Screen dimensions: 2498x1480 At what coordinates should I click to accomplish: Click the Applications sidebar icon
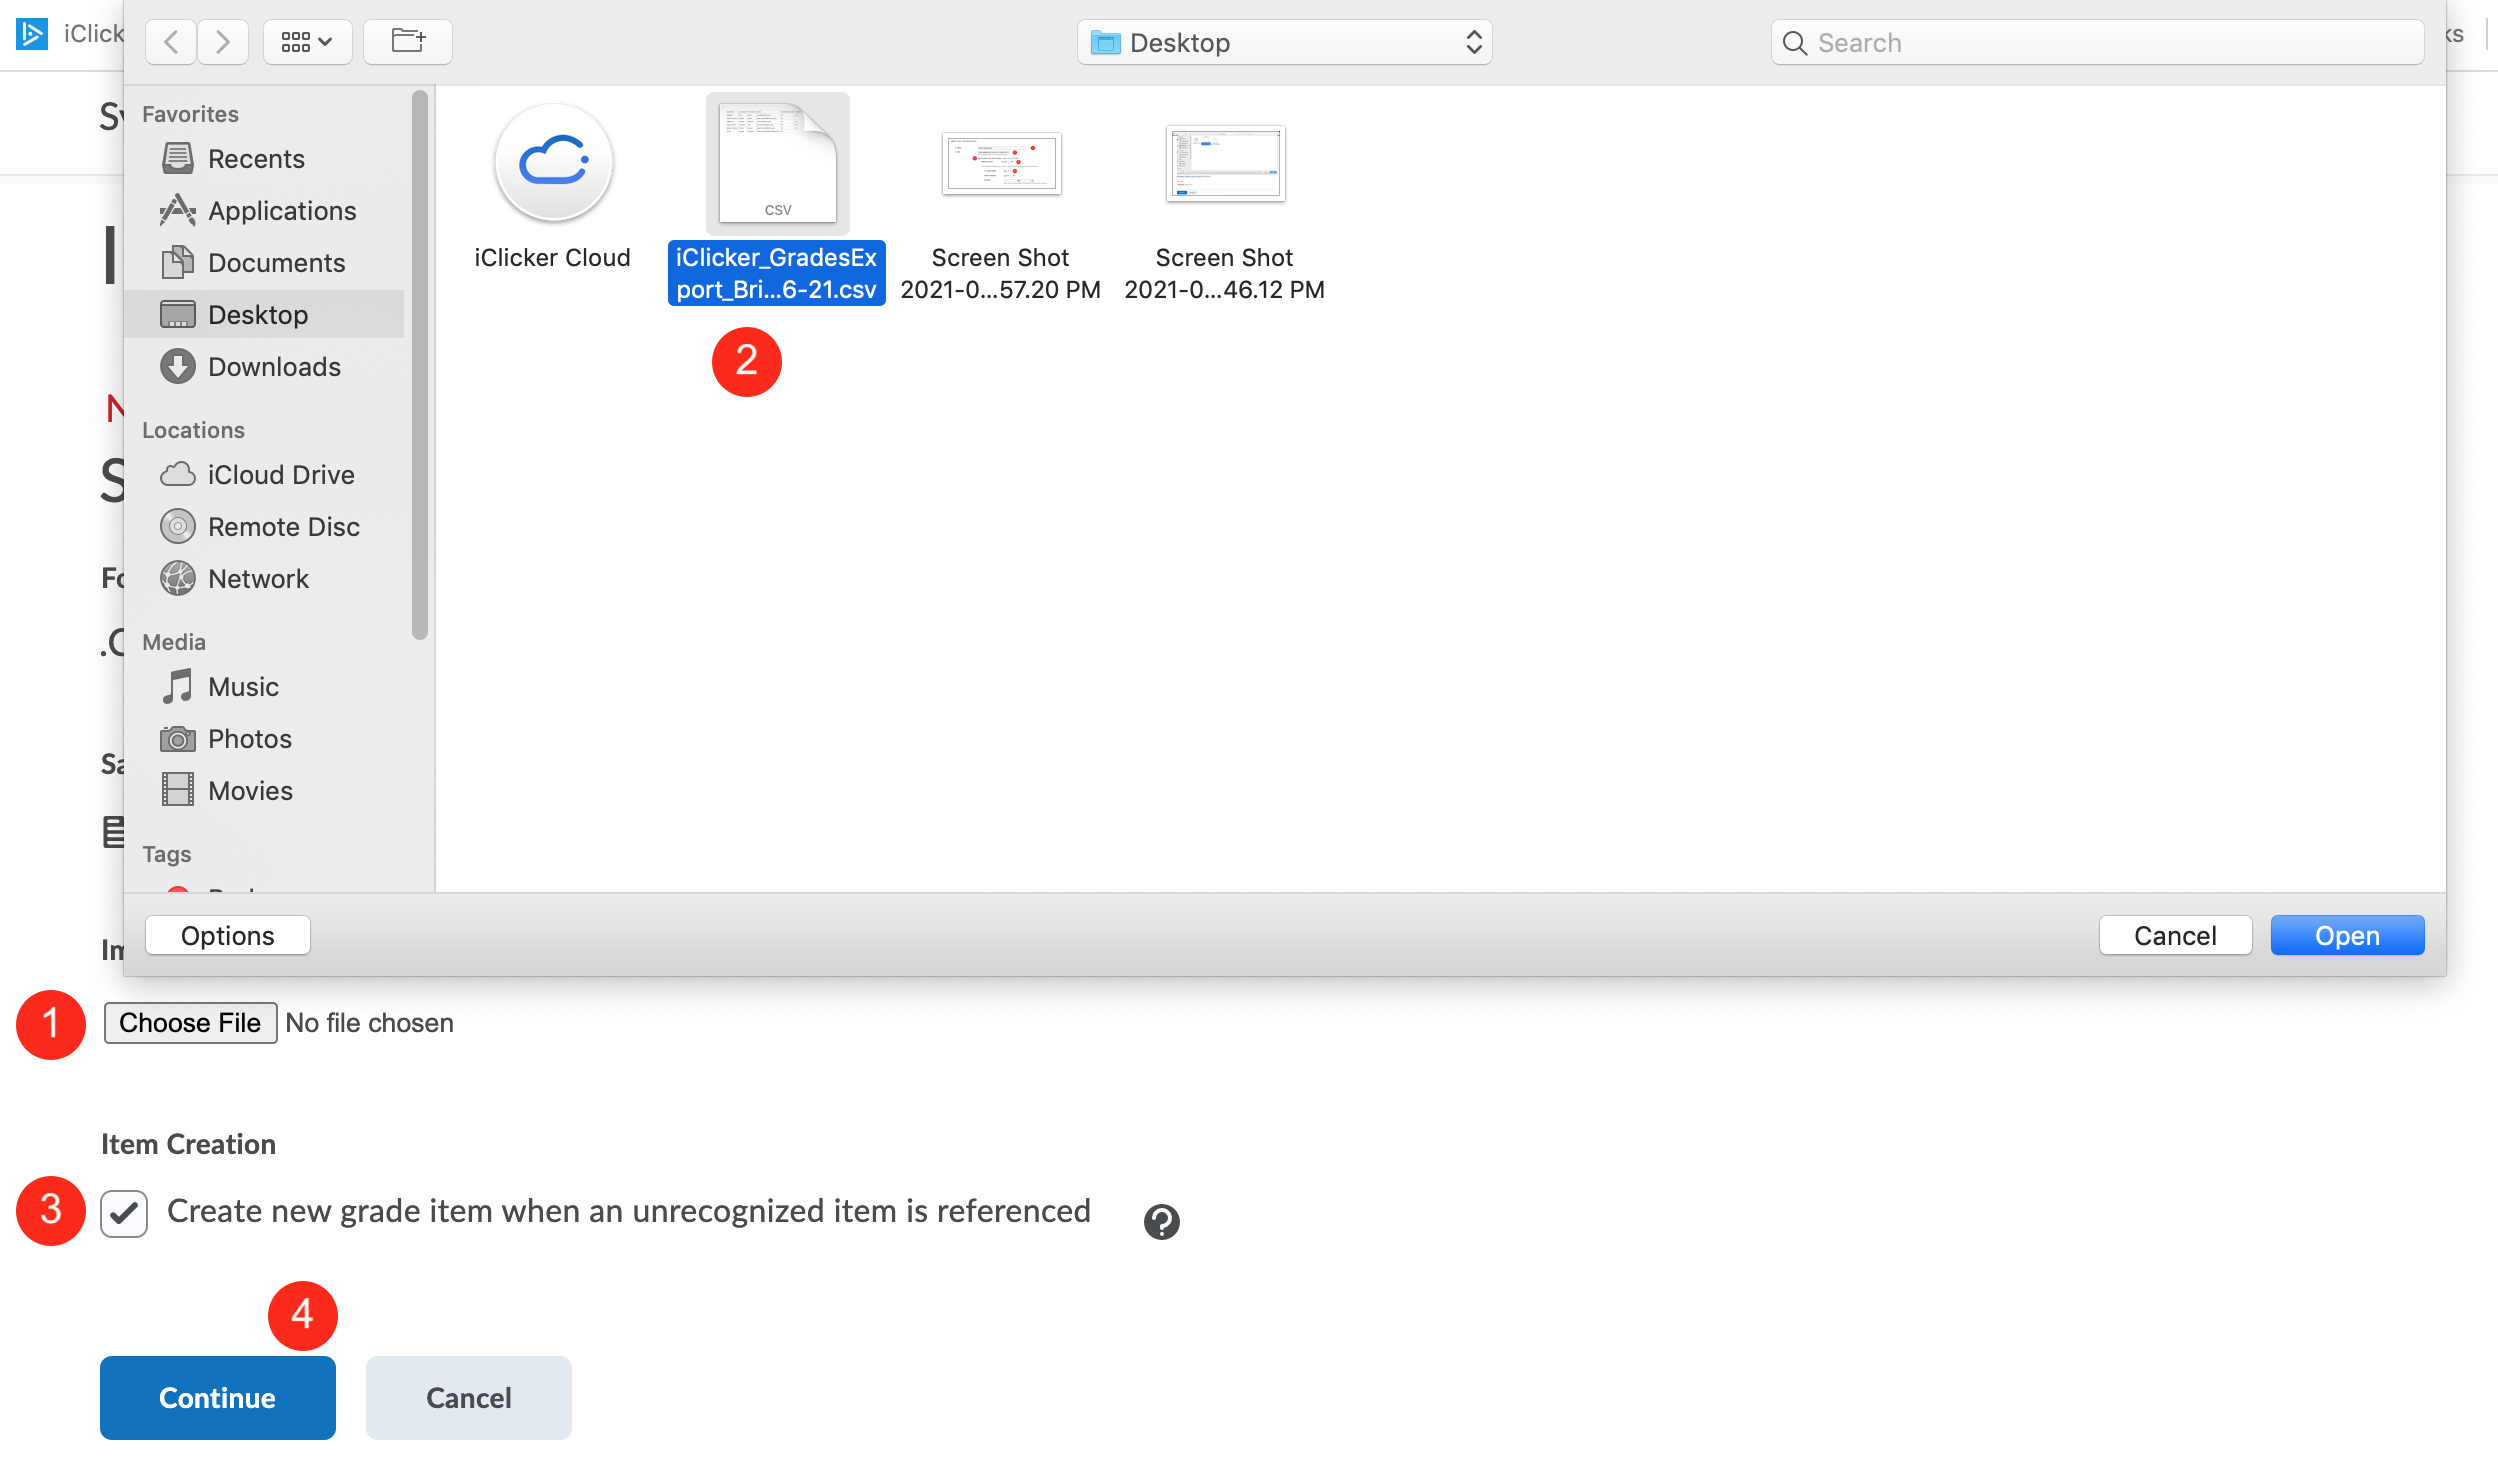[178, 210]
